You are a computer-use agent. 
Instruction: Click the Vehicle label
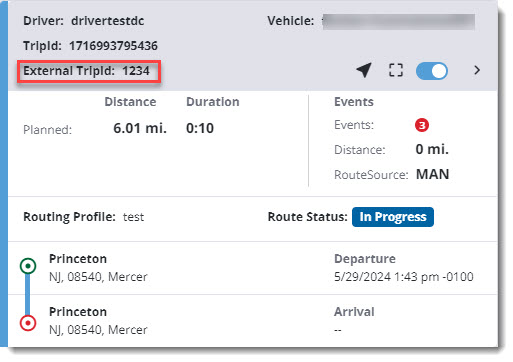pyautogui.click(x=291, y=21)
